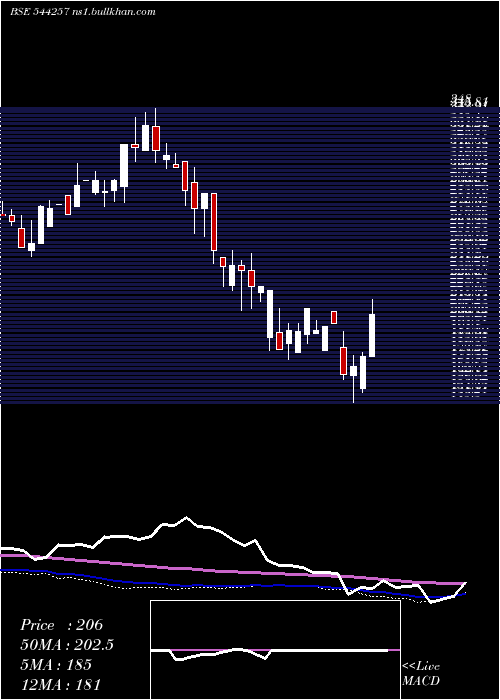The height and width of the screenshot is (700, 500).
Task: Click the '<<Live MACD' label
Action: [x=421, y=673]
